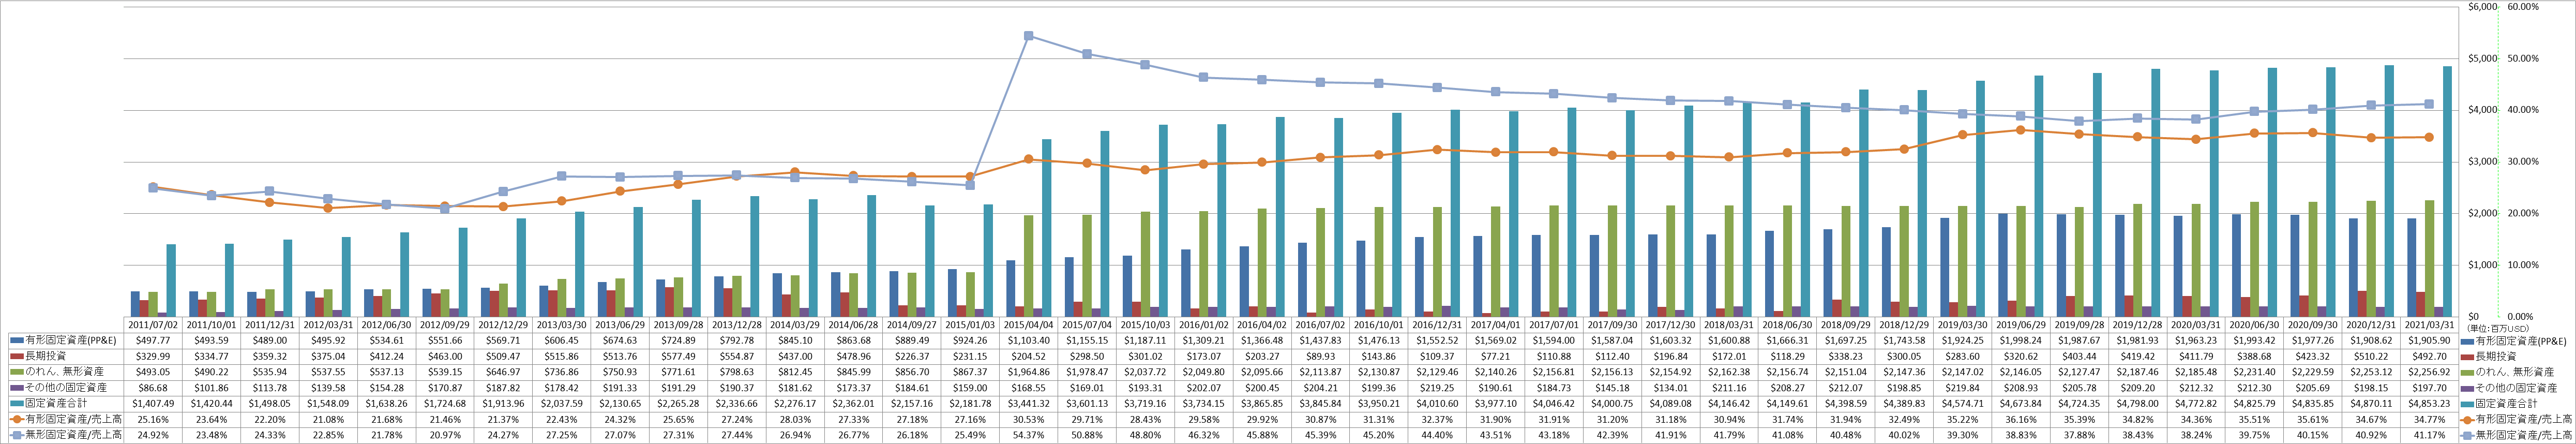Select the date header 2012/12/29
Screen dimensions: 2576x444
(x=503, y=325)
